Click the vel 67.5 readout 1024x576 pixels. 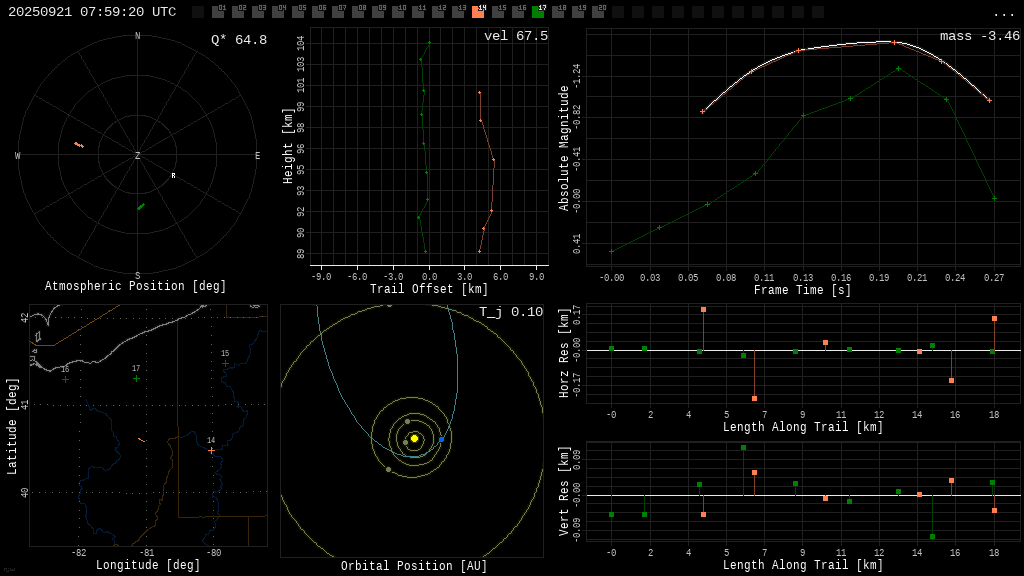pyautogui.click(x=515, y=36)
